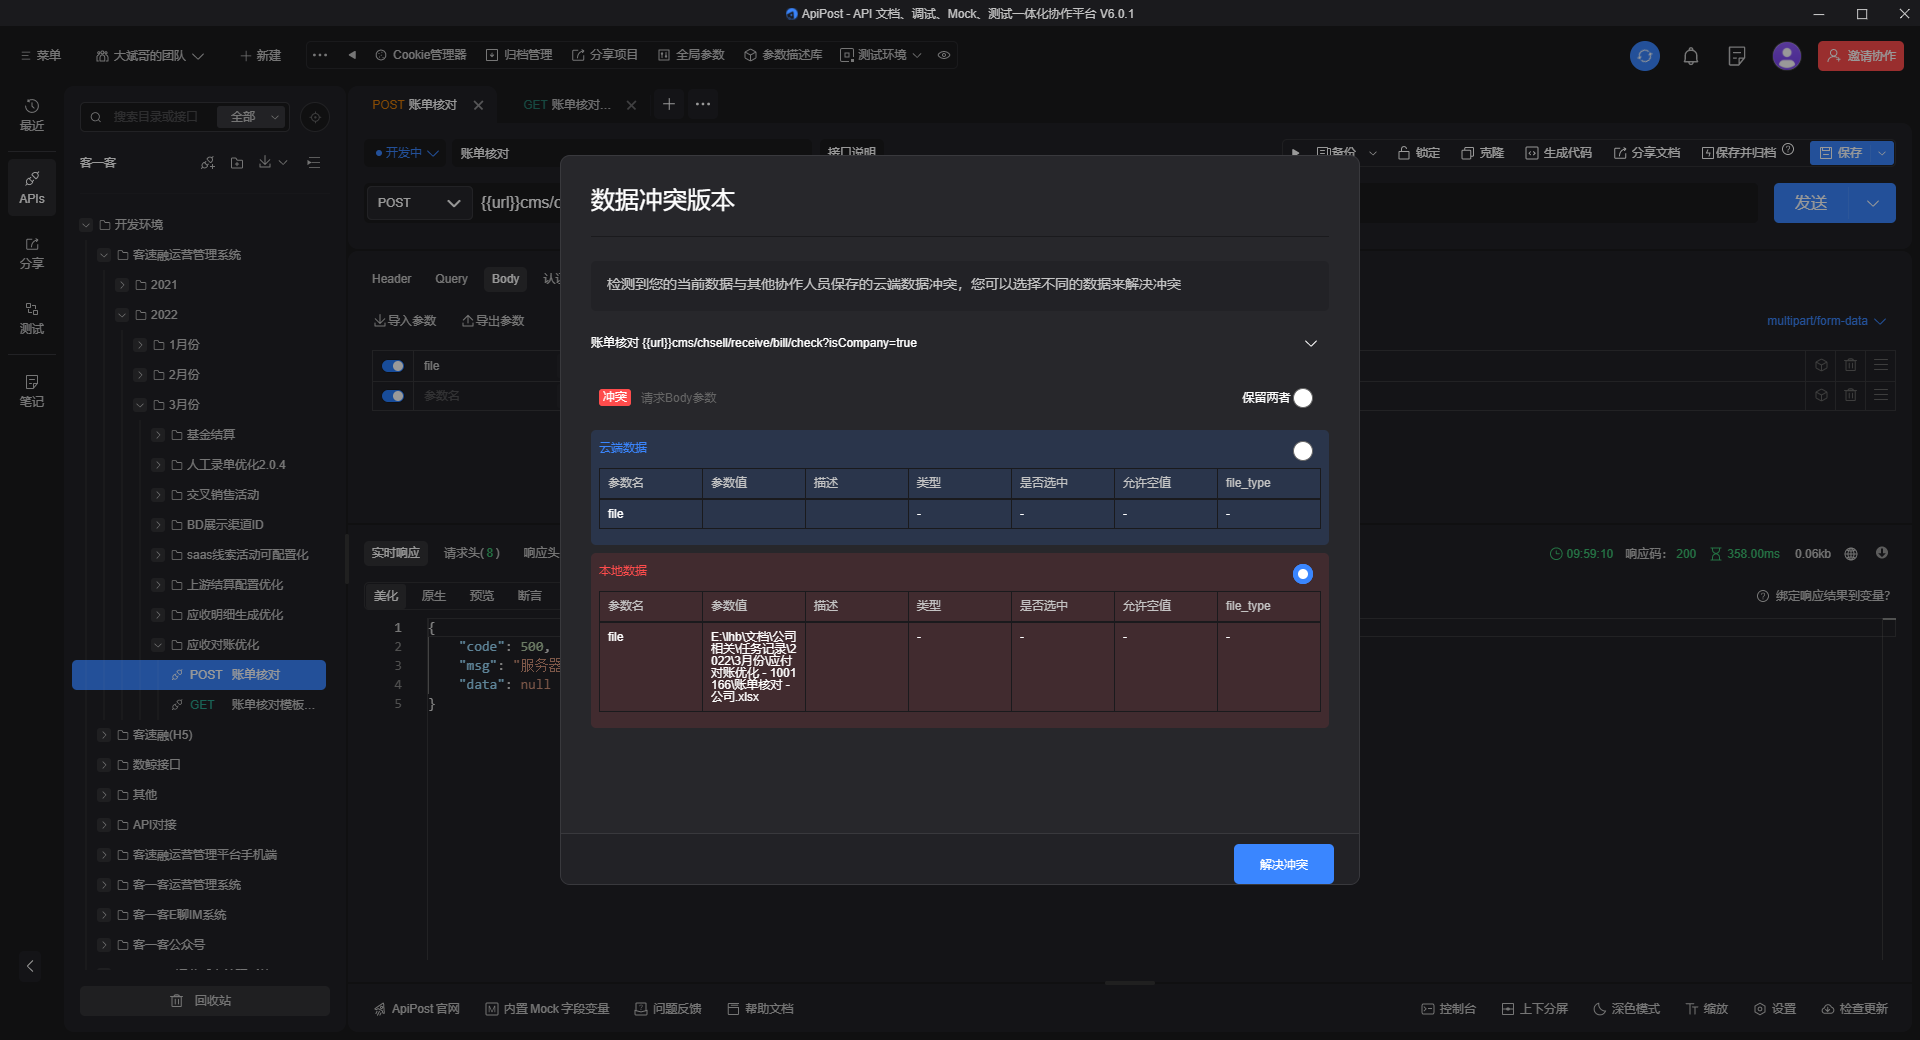
Task: Open the 大斌哥的团队 team dropdown
Action: 150,55
